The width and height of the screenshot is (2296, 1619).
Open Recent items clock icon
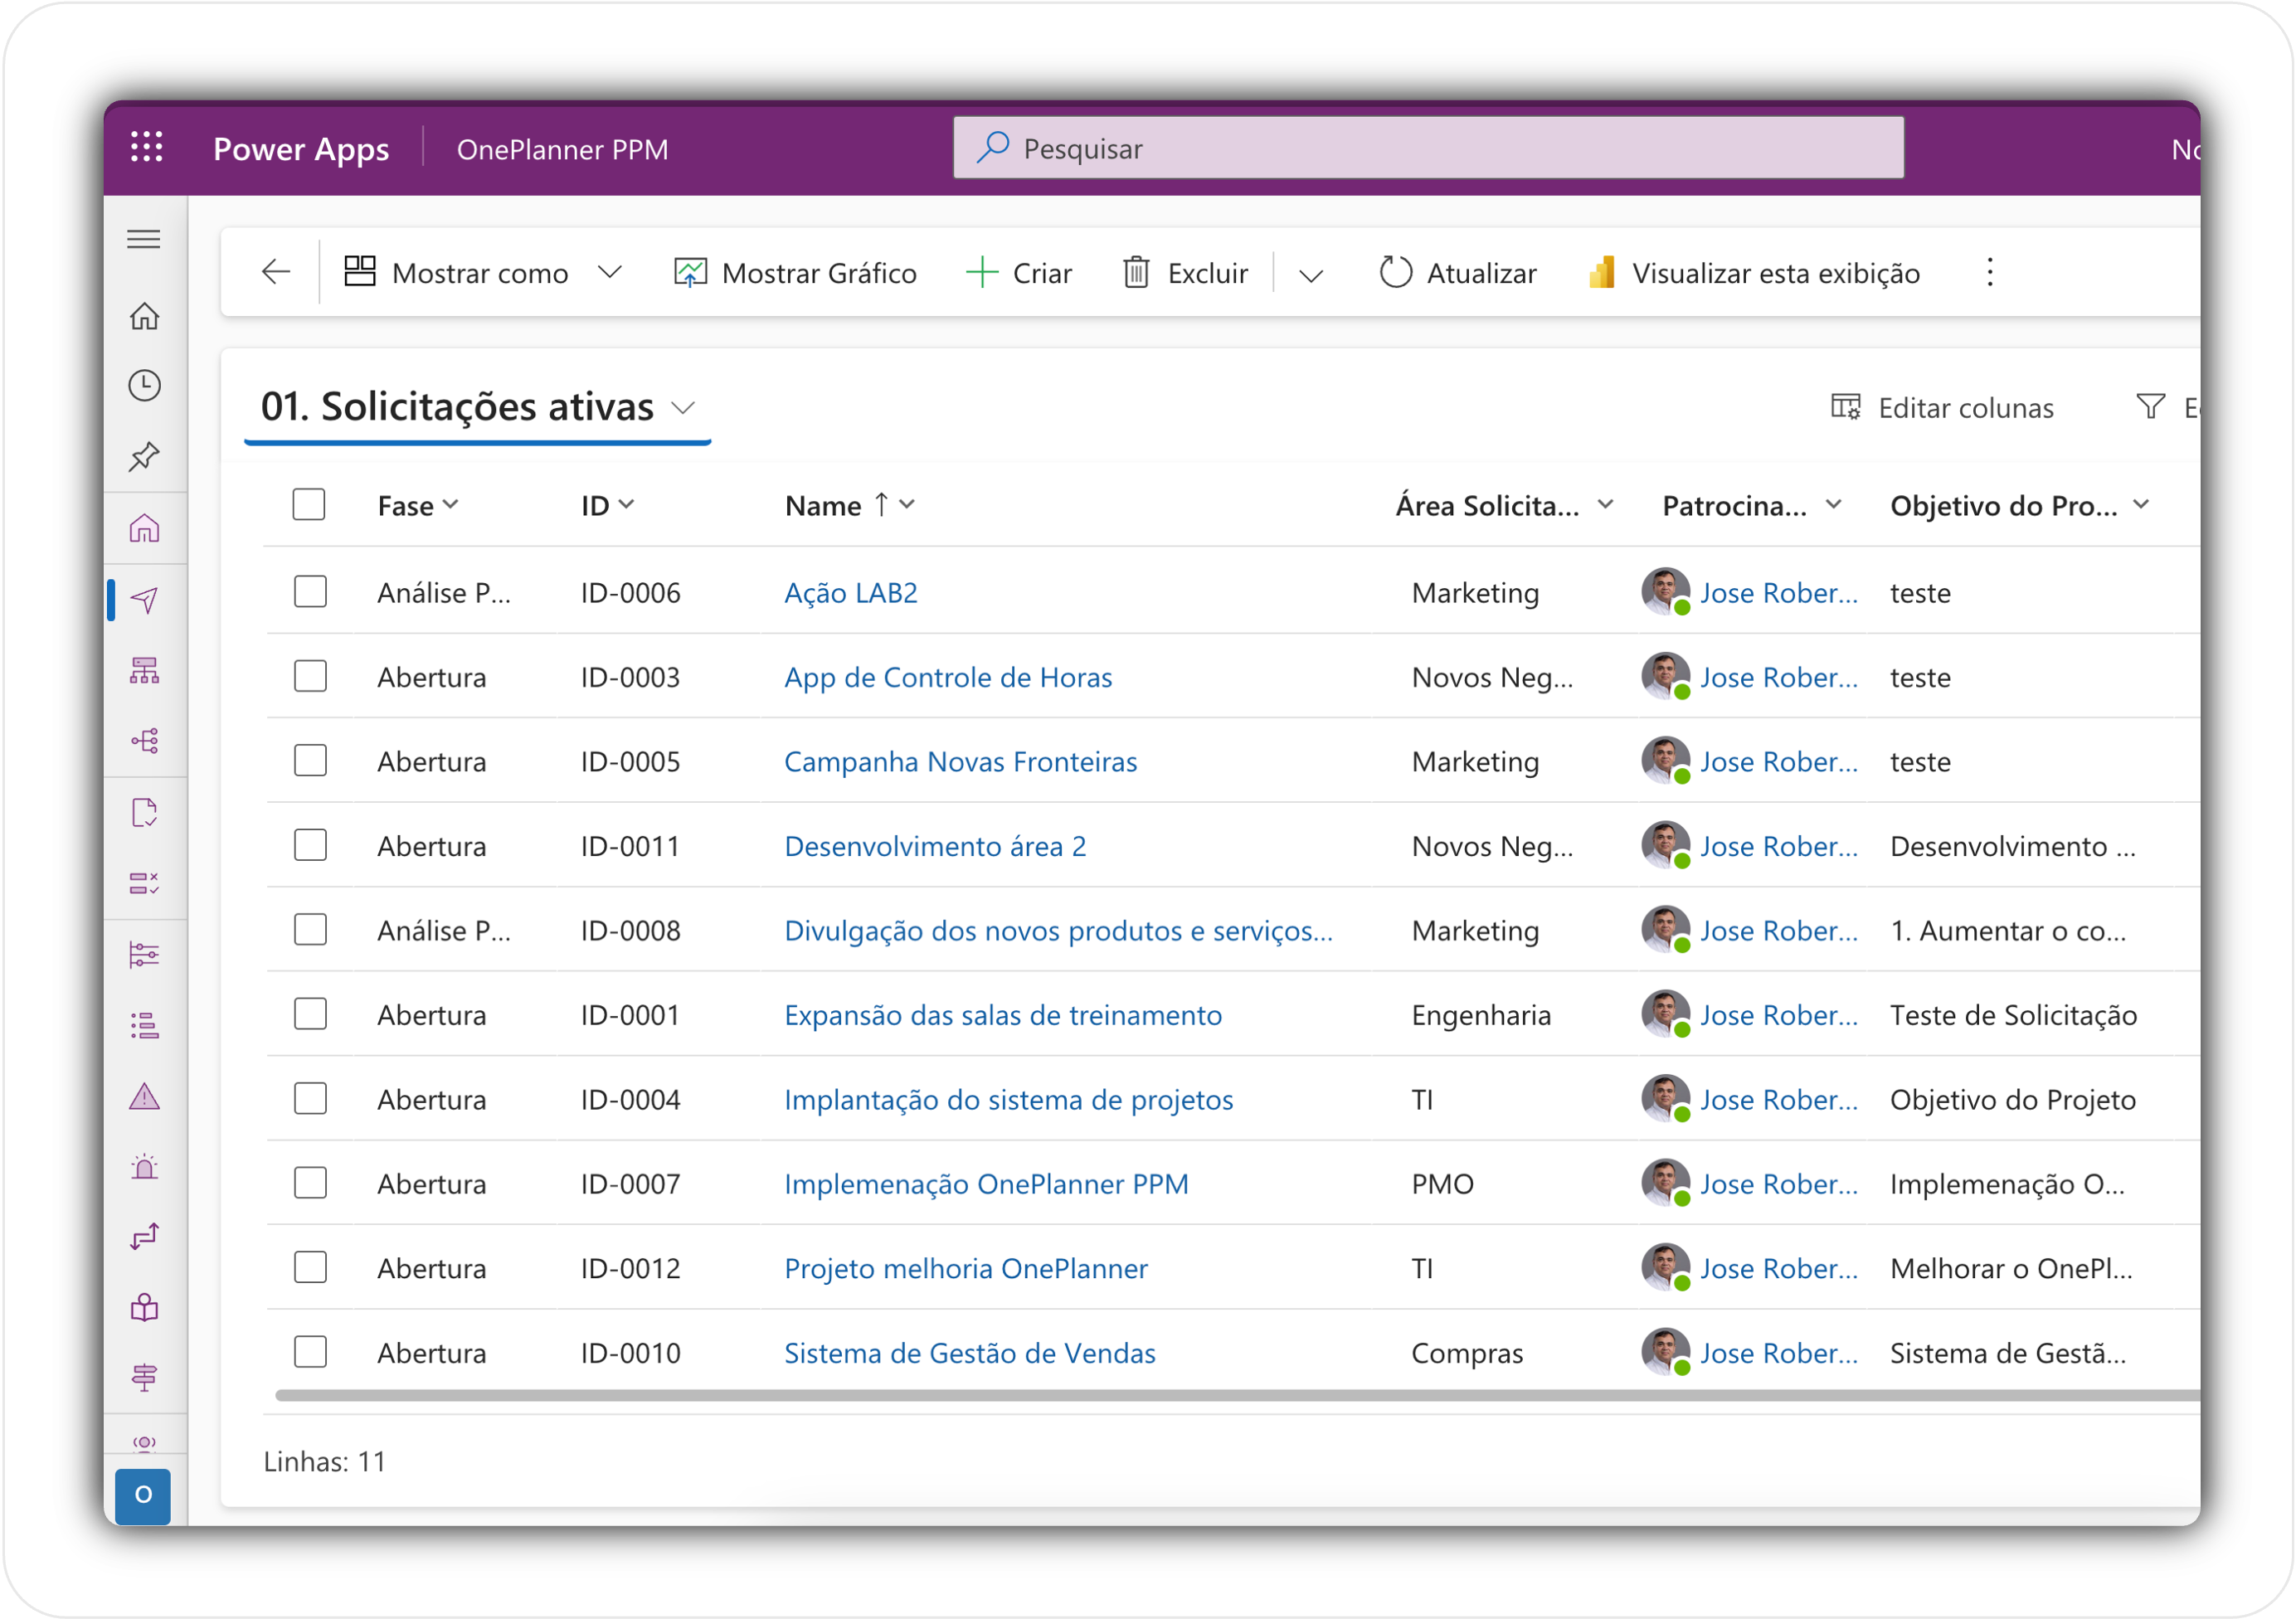[x=144, y=386]
